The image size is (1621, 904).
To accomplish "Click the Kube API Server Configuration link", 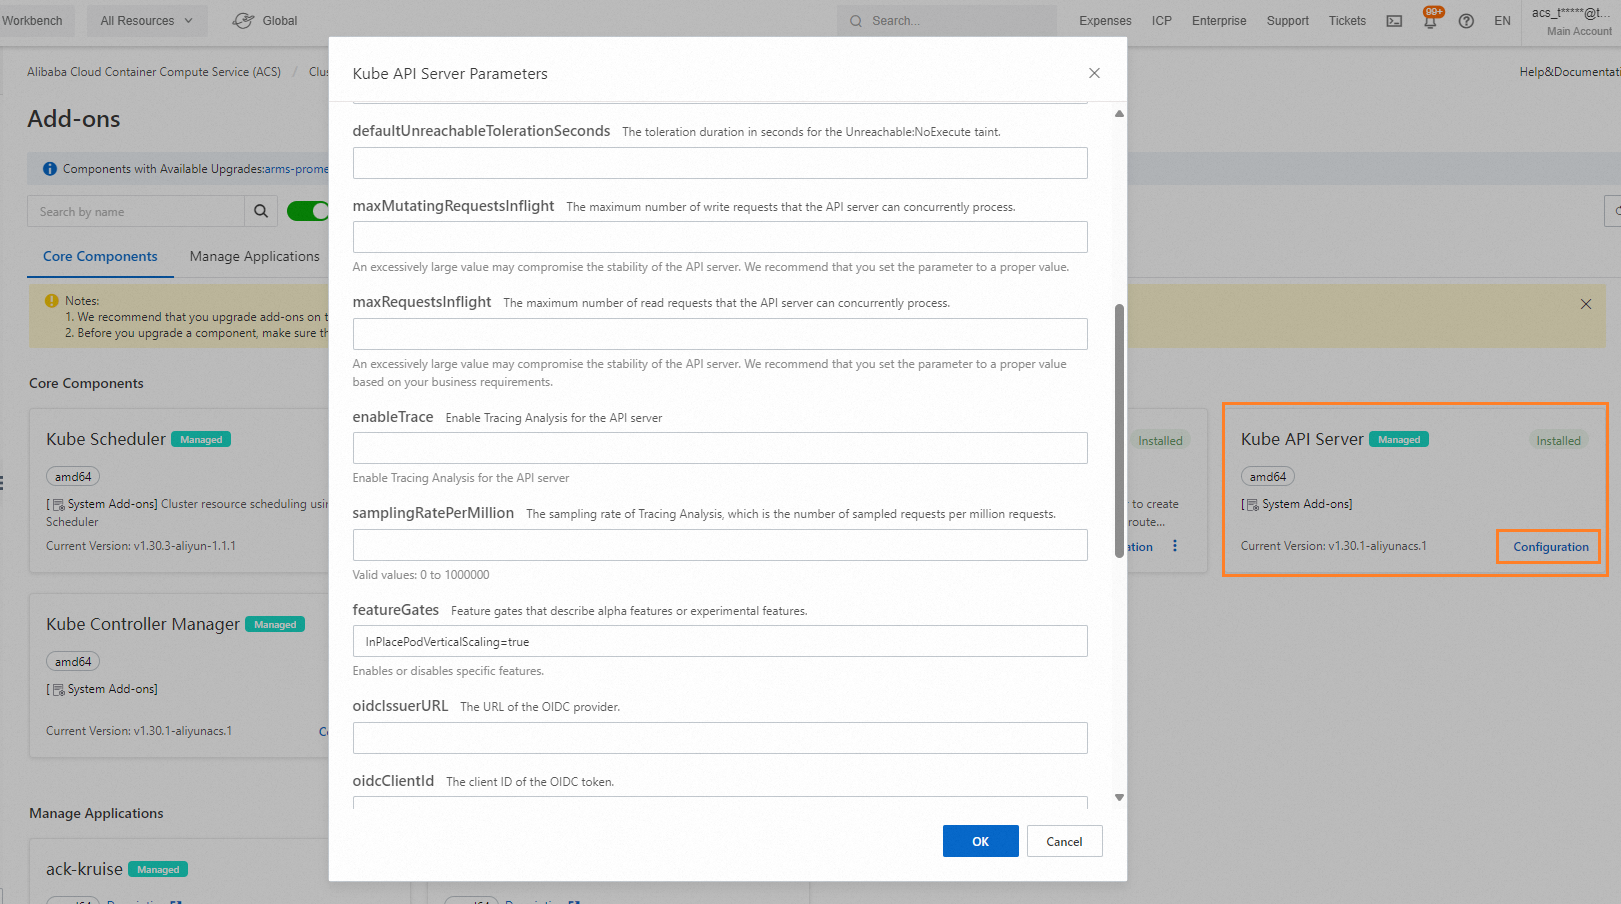I will click(1550, 547).
